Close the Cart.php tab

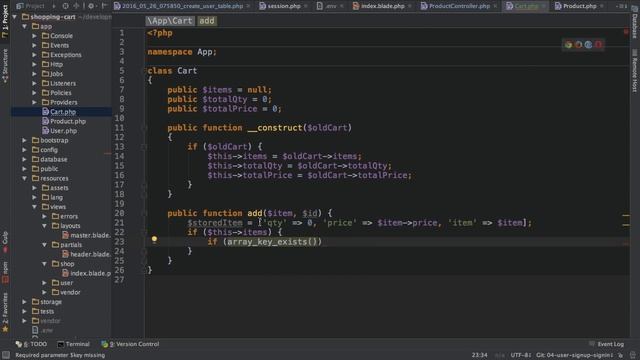543,6
